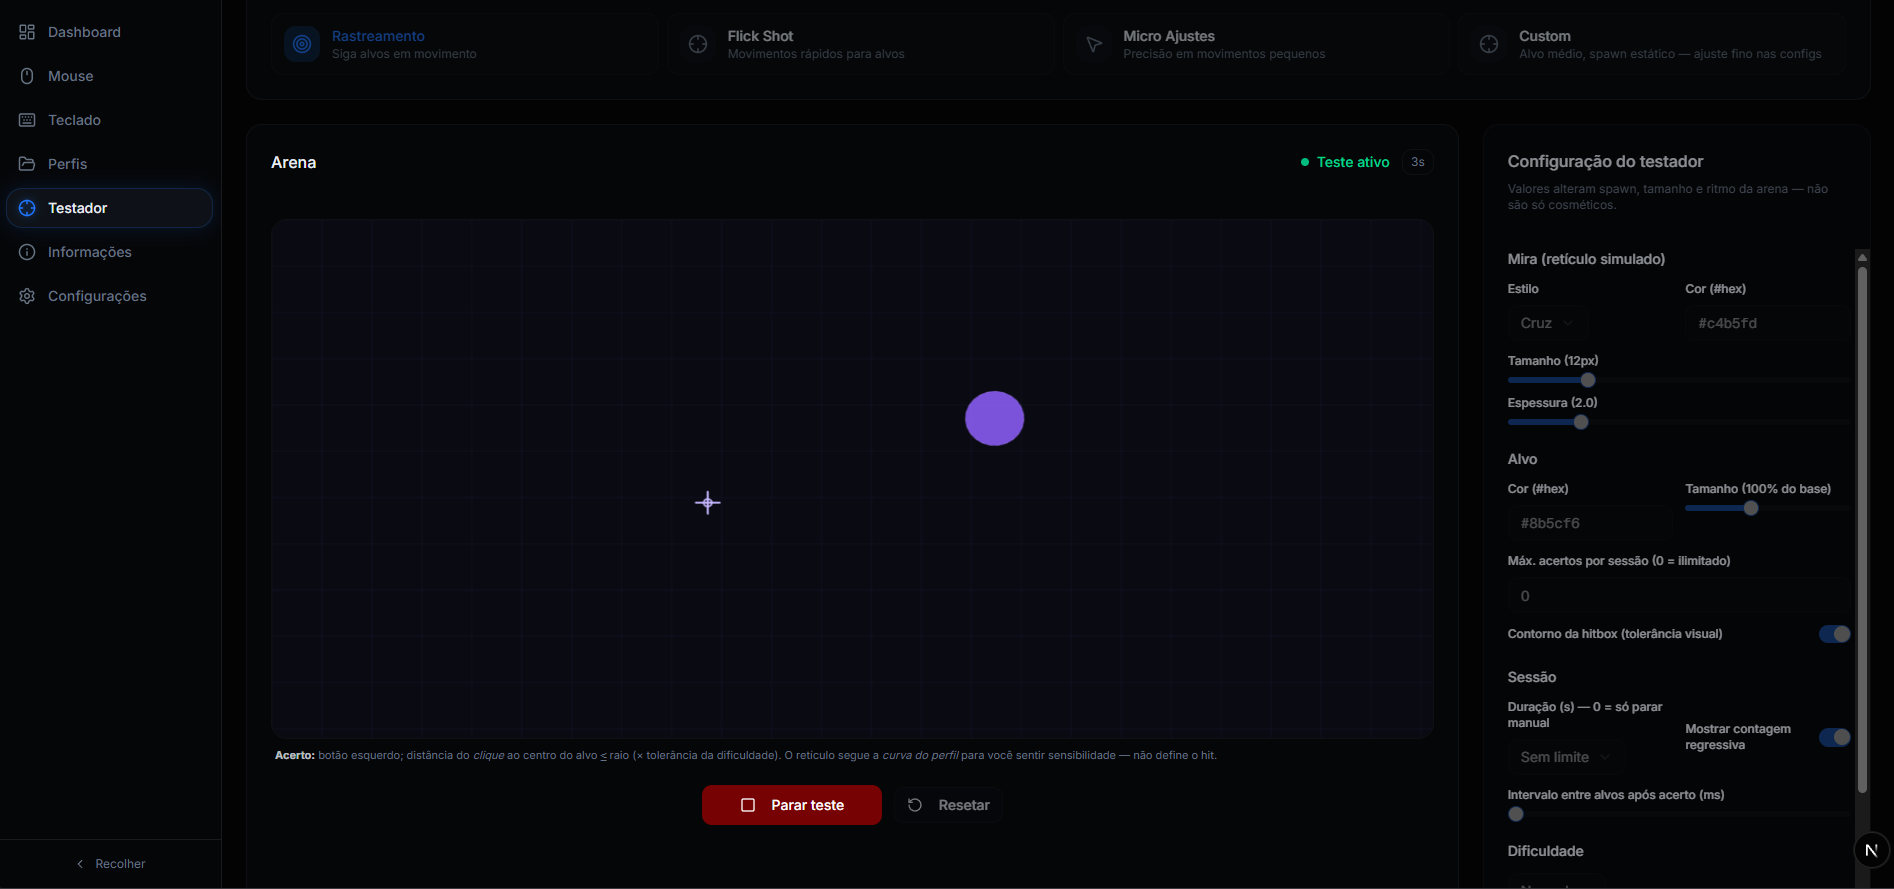This screenshot has width=1894, height=889.
Task: Toggle Contorno da hitbox switch
Action: [1834, 634]
